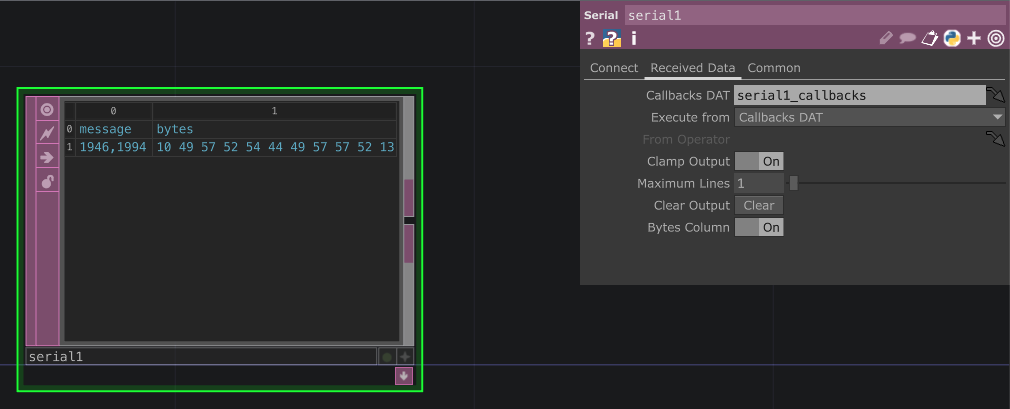Click upper scrollbar handle in node viewer
The image size is (1010, 409).
[408, 198]
